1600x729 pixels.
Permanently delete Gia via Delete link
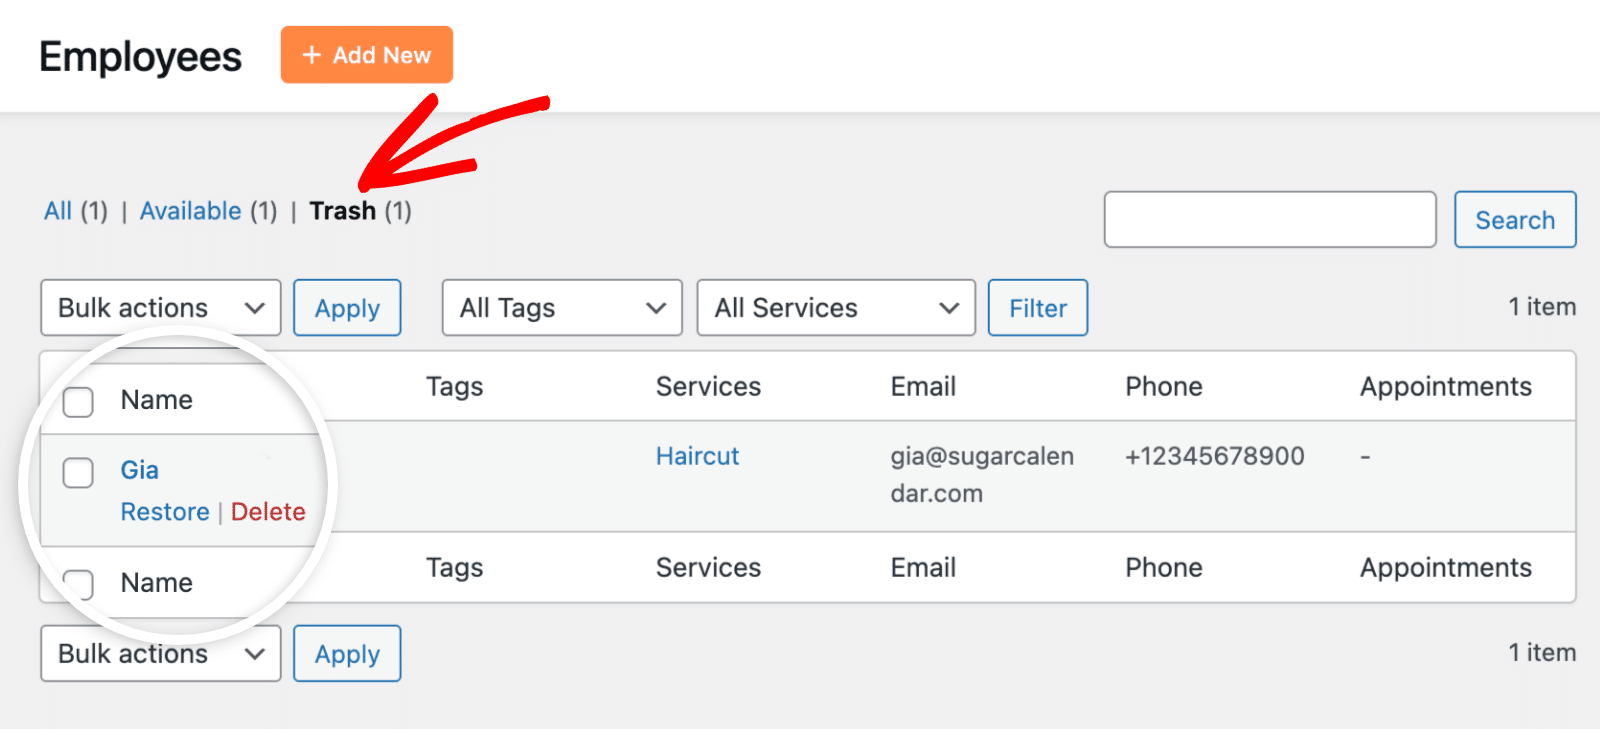tap(268, 512)
